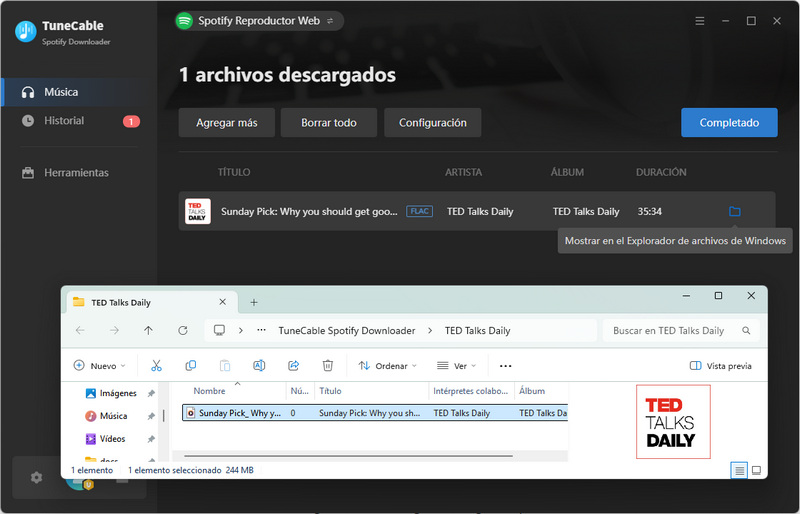
Task: Toggle Vista previa preview pane
Action: pyautogui.click(x=720, y=366)
